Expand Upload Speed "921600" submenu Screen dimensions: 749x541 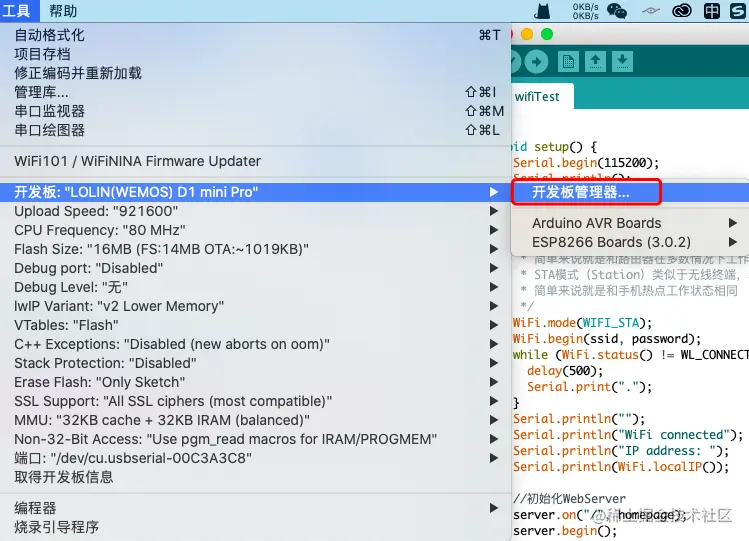[256, 211]
